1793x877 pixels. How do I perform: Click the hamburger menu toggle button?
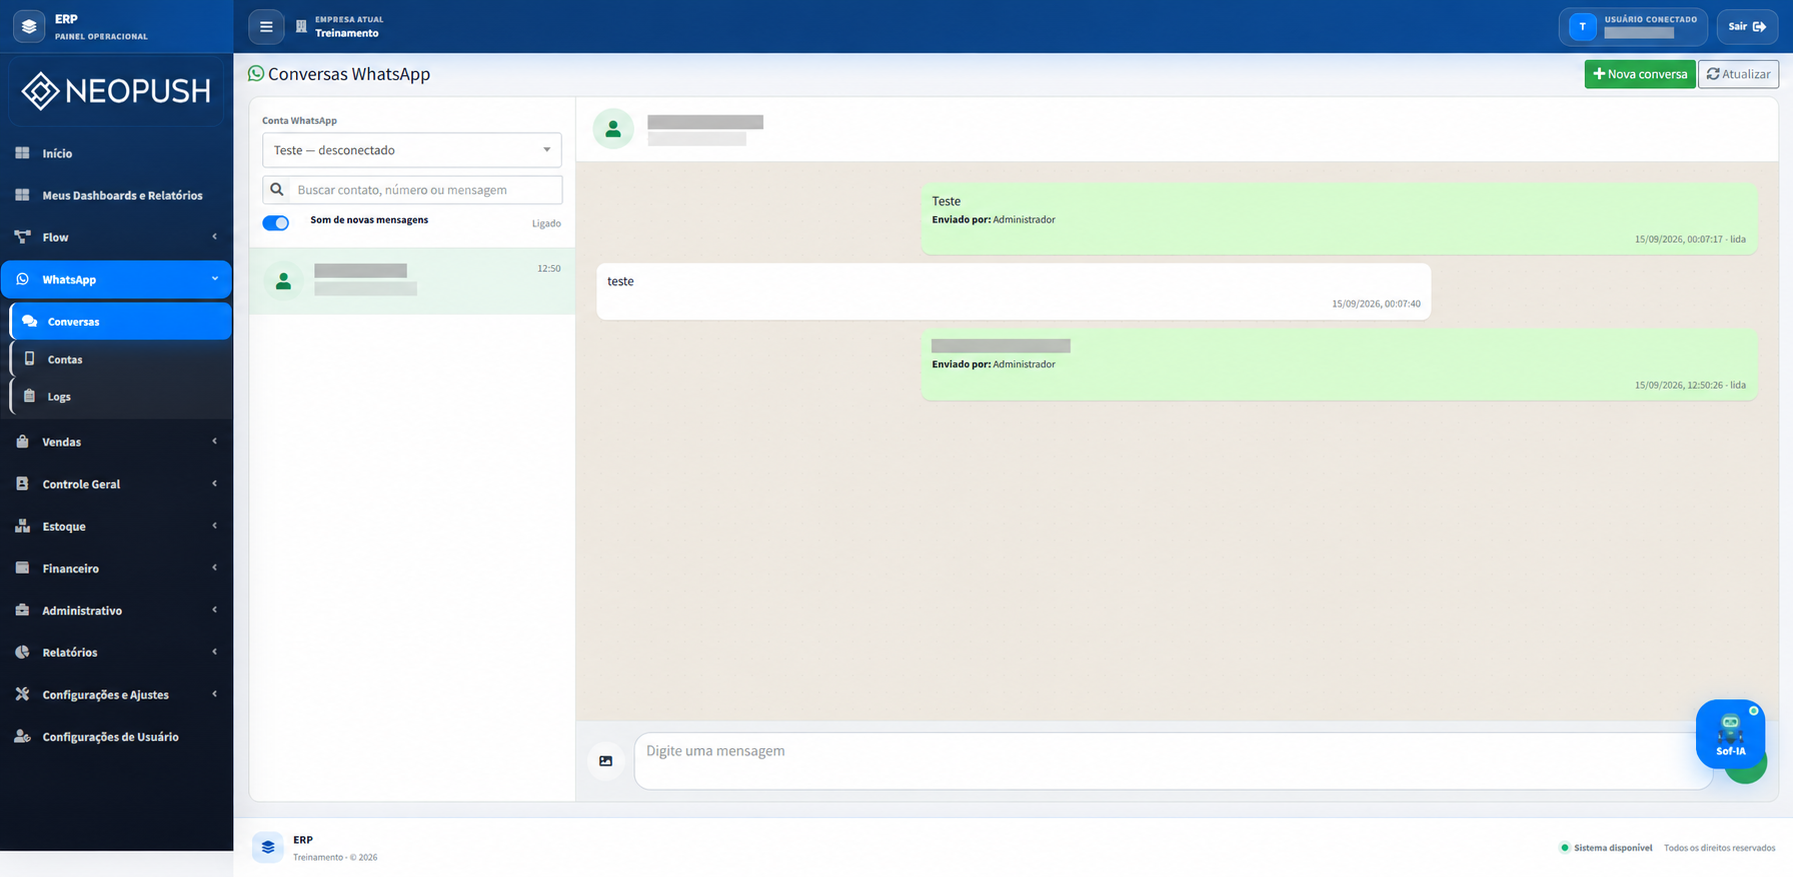point(266,27)
